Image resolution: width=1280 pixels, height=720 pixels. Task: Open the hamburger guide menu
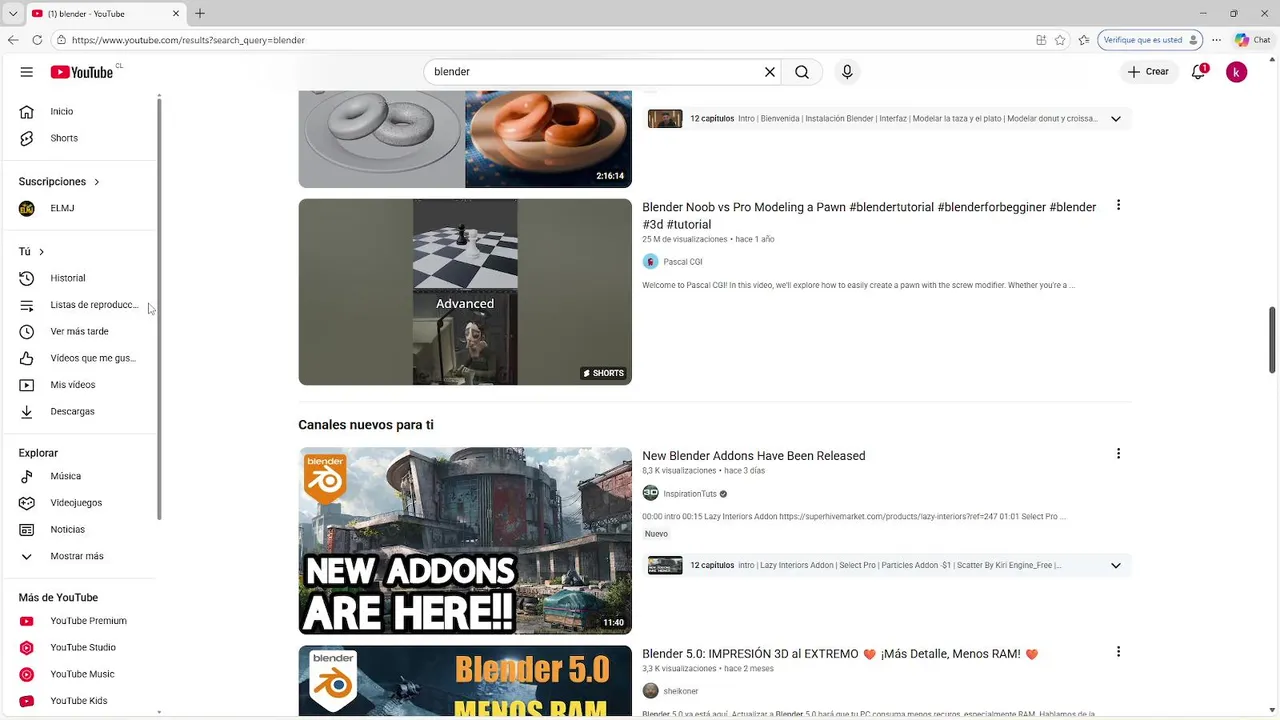click(27, 72)
